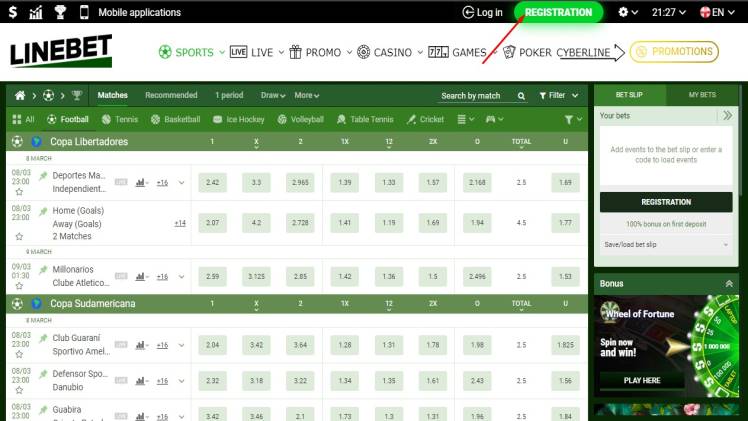This screenshot has height=421, width=748.
Task: Click the funnel filter icon in sports row
Action: click(x=572, y=120)
